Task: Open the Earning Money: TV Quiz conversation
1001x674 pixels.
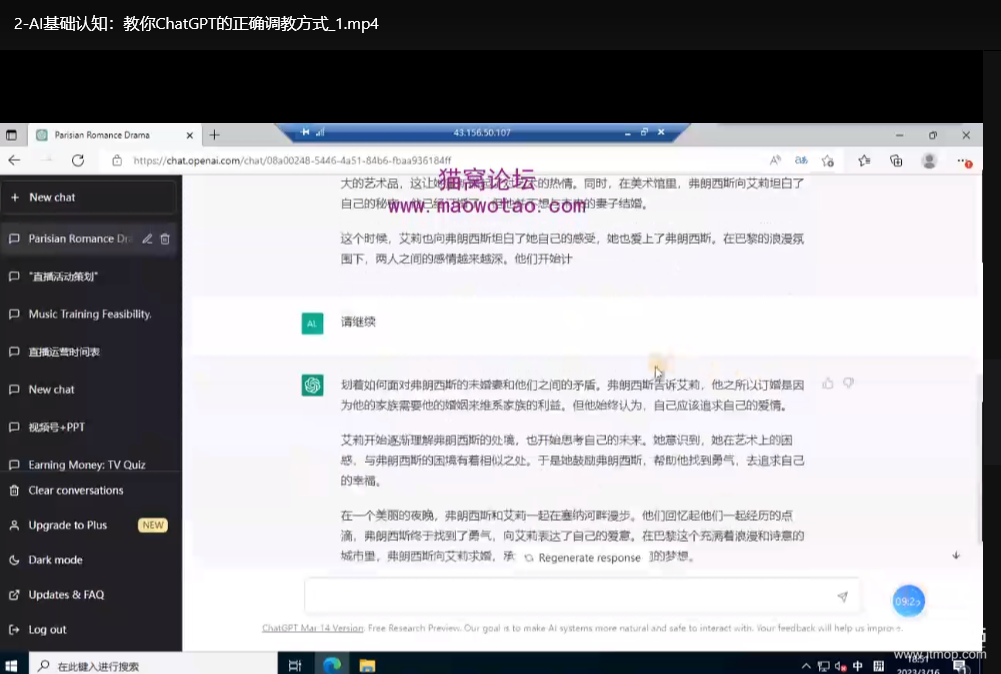Action: [87, 465]
